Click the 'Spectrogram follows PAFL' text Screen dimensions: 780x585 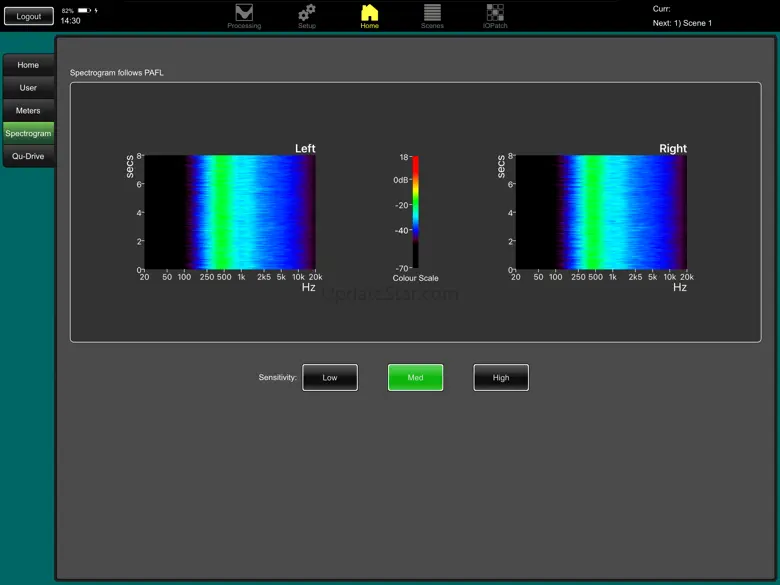(x=116, y=73)
